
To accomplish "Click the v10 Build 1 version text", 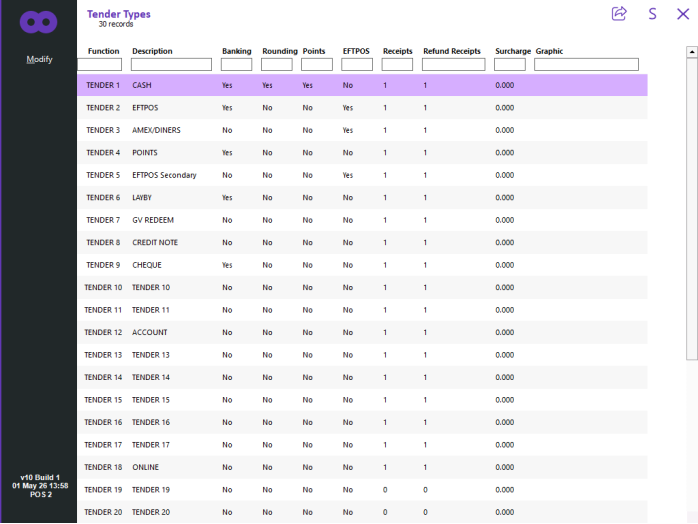I will (x=40, y=477).
